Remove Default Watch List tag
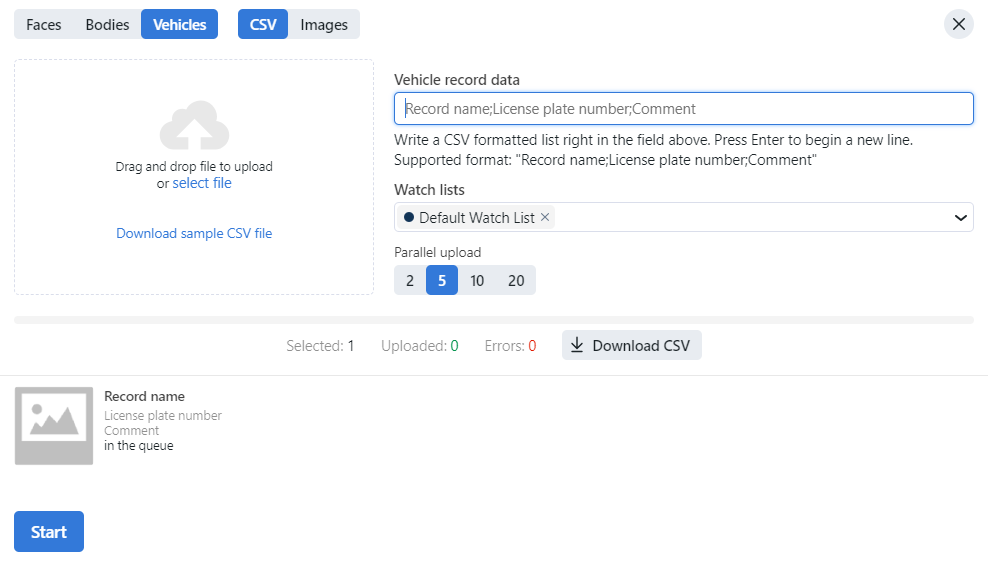 (545, 217)
